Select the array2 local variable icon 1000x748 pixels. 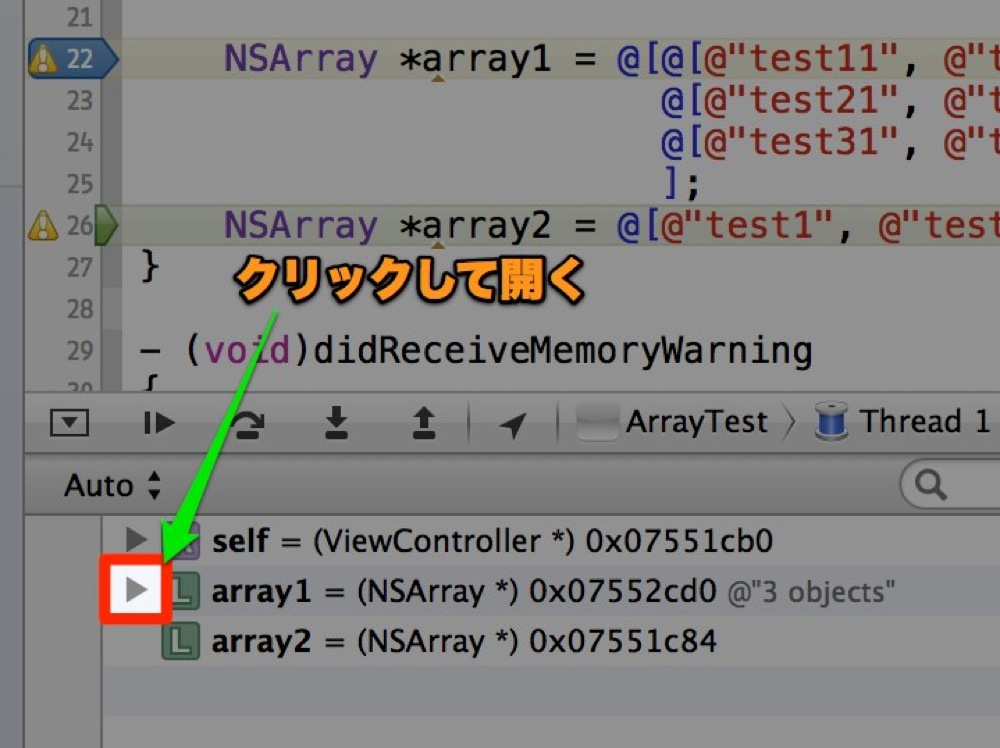tap(180, 642)
